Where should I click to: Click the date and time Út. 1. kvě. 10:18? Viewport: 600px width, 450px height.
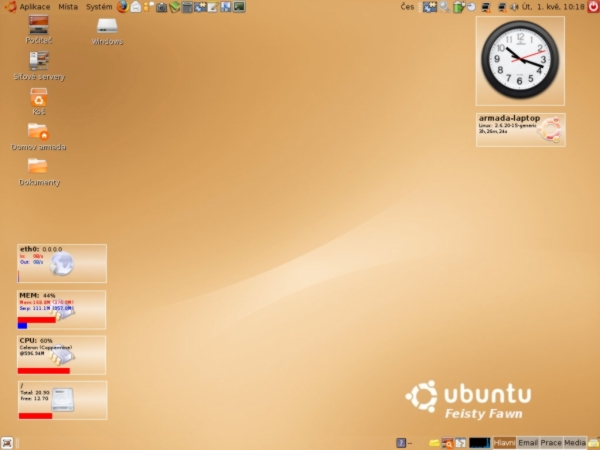(553, 7)
